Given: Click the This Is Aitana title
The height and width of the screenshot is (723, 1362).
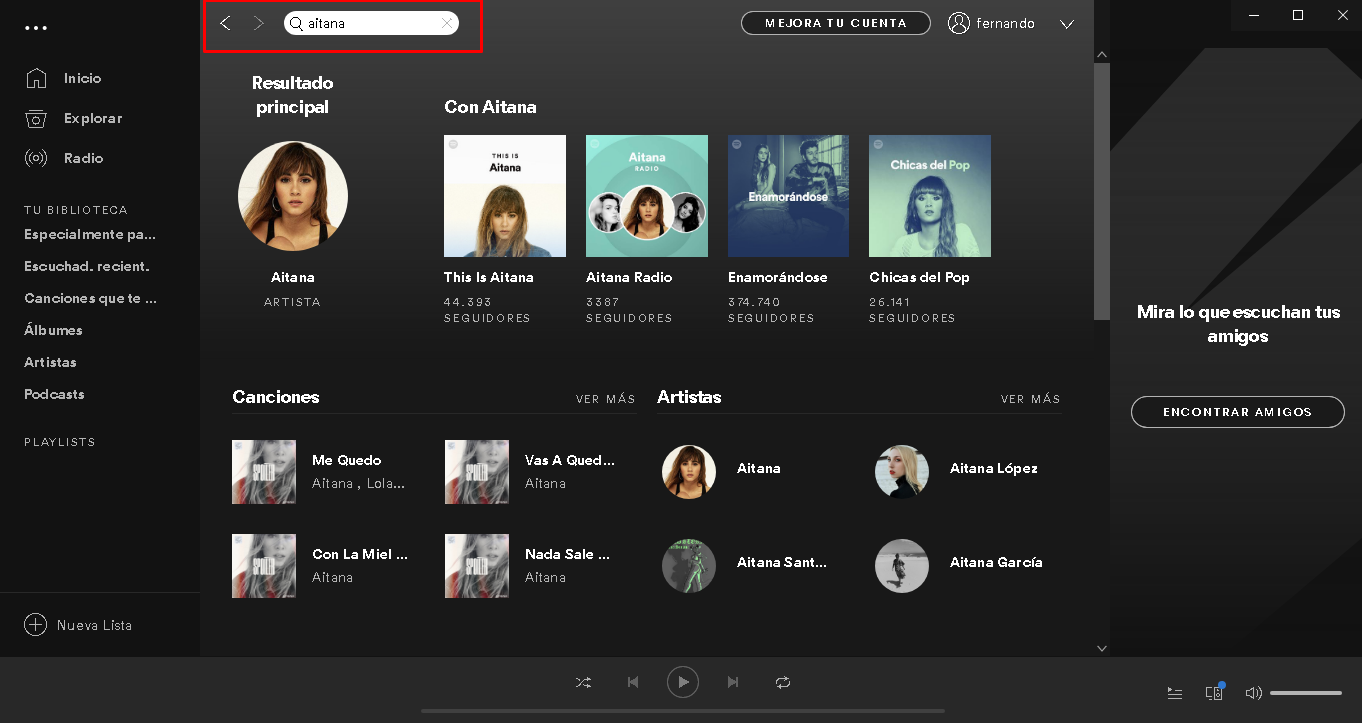Looking at the screenshot, I should (x=489, y=277).
